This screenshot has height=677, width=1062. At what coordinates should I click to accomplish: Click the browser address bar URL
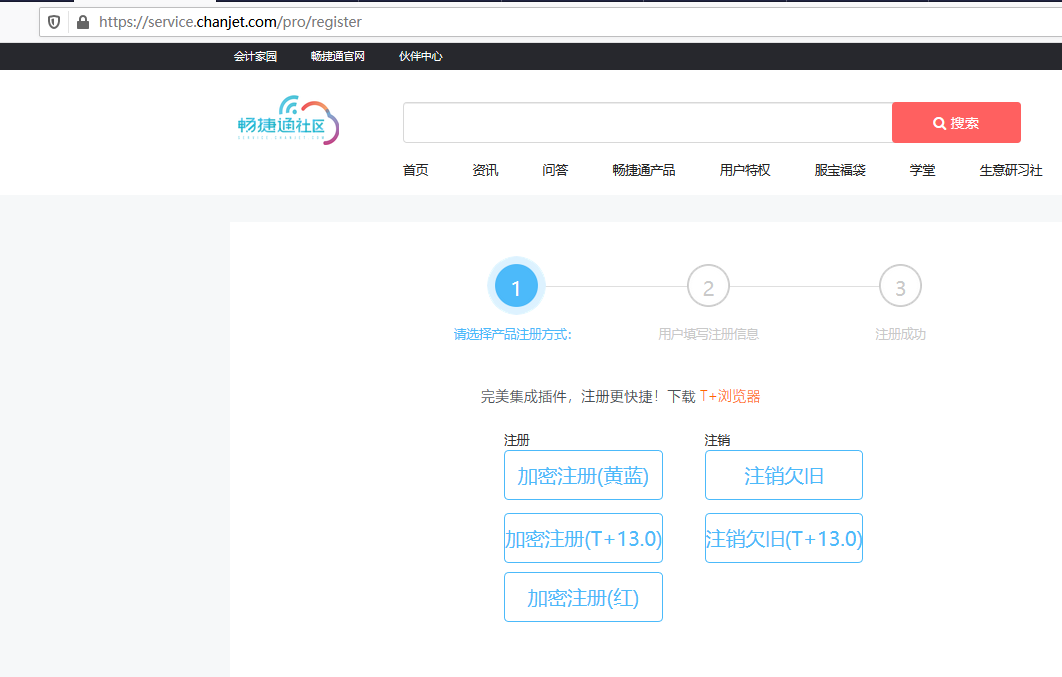[x=230, y=22]
